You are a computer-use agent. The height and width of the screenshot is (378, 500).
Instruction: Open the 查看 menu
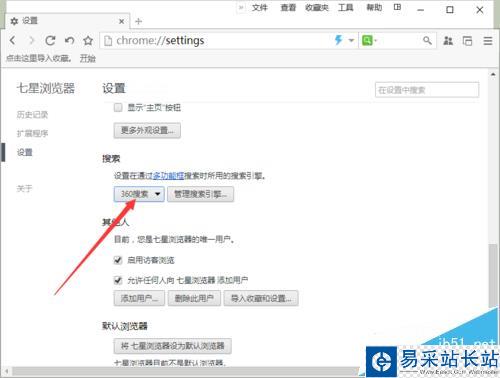pyautogui.click(x=288, y=7)
